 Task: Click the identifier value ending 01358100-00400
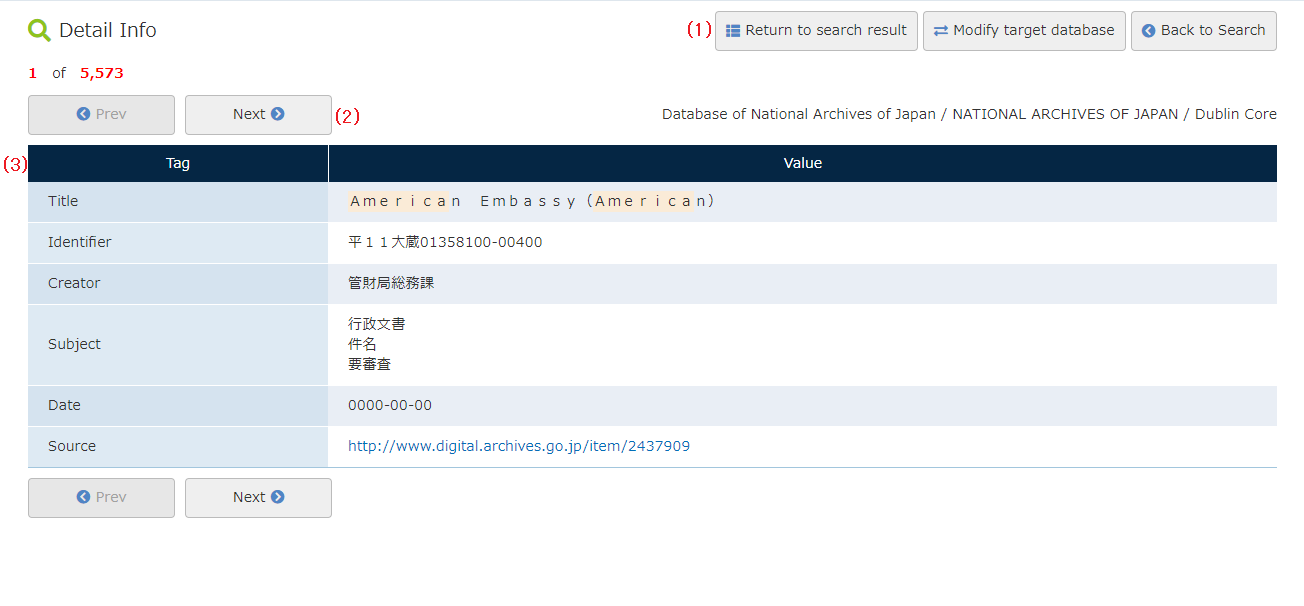pyautogui.click(x=445, y=243)
